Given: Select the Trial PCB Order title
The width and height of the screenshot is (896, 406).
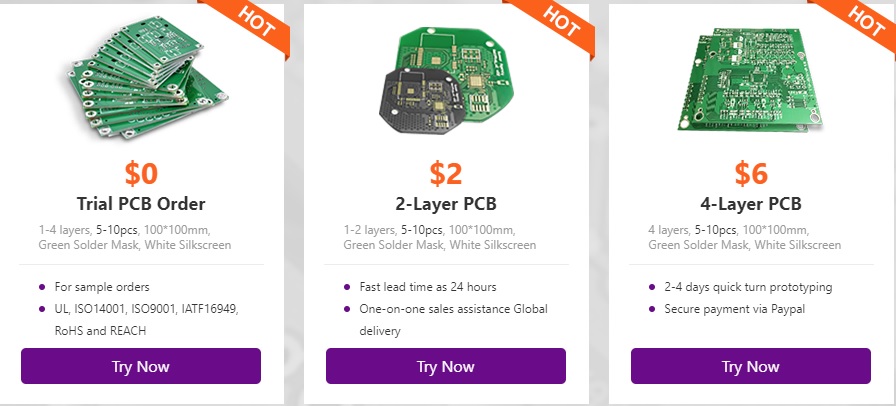Looking at the screenshot, I should coord(141,204).
